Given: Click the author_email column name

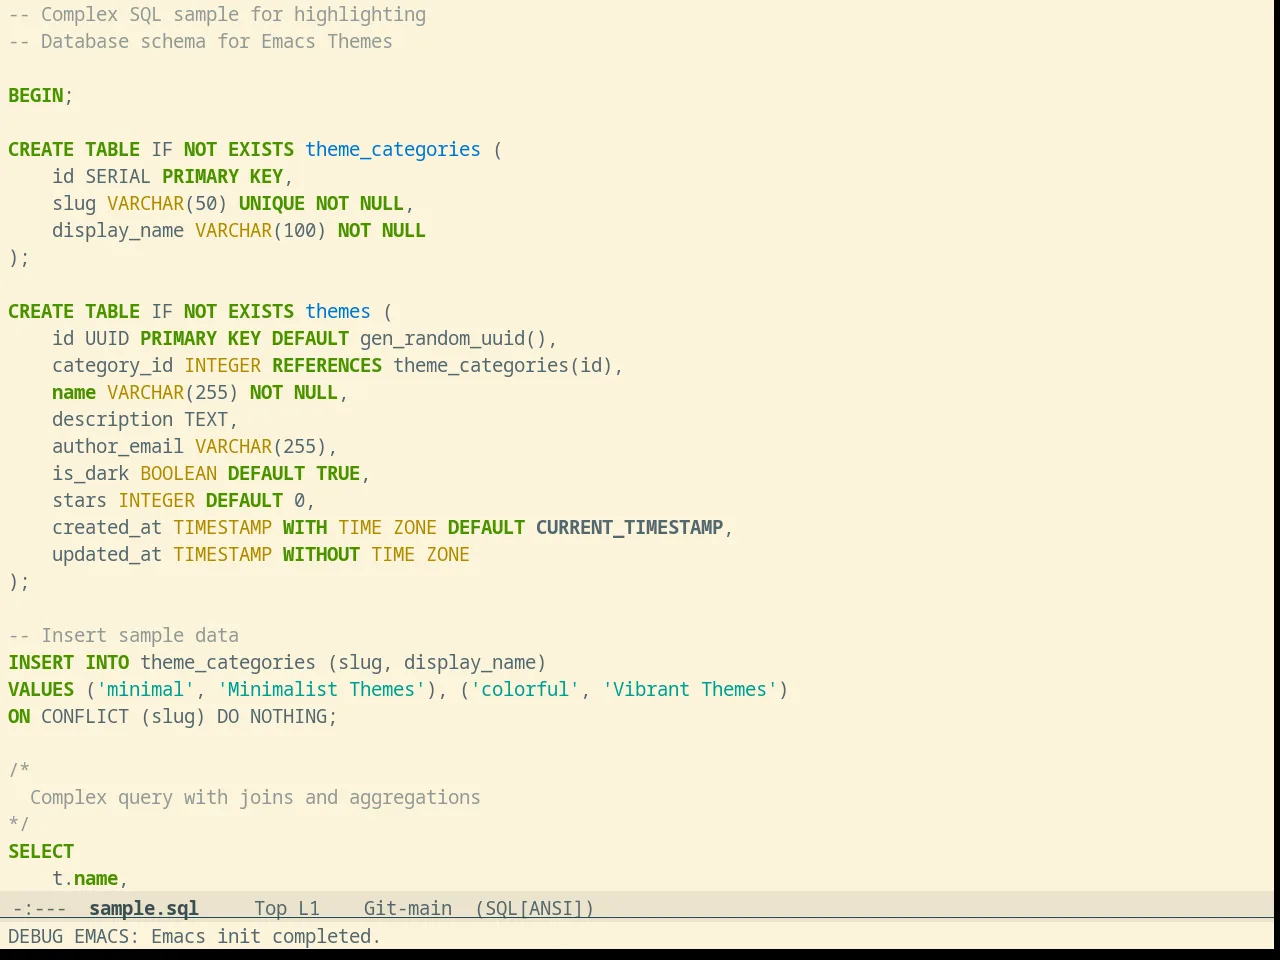Looking at the screenshot, I should click(118, 446).
